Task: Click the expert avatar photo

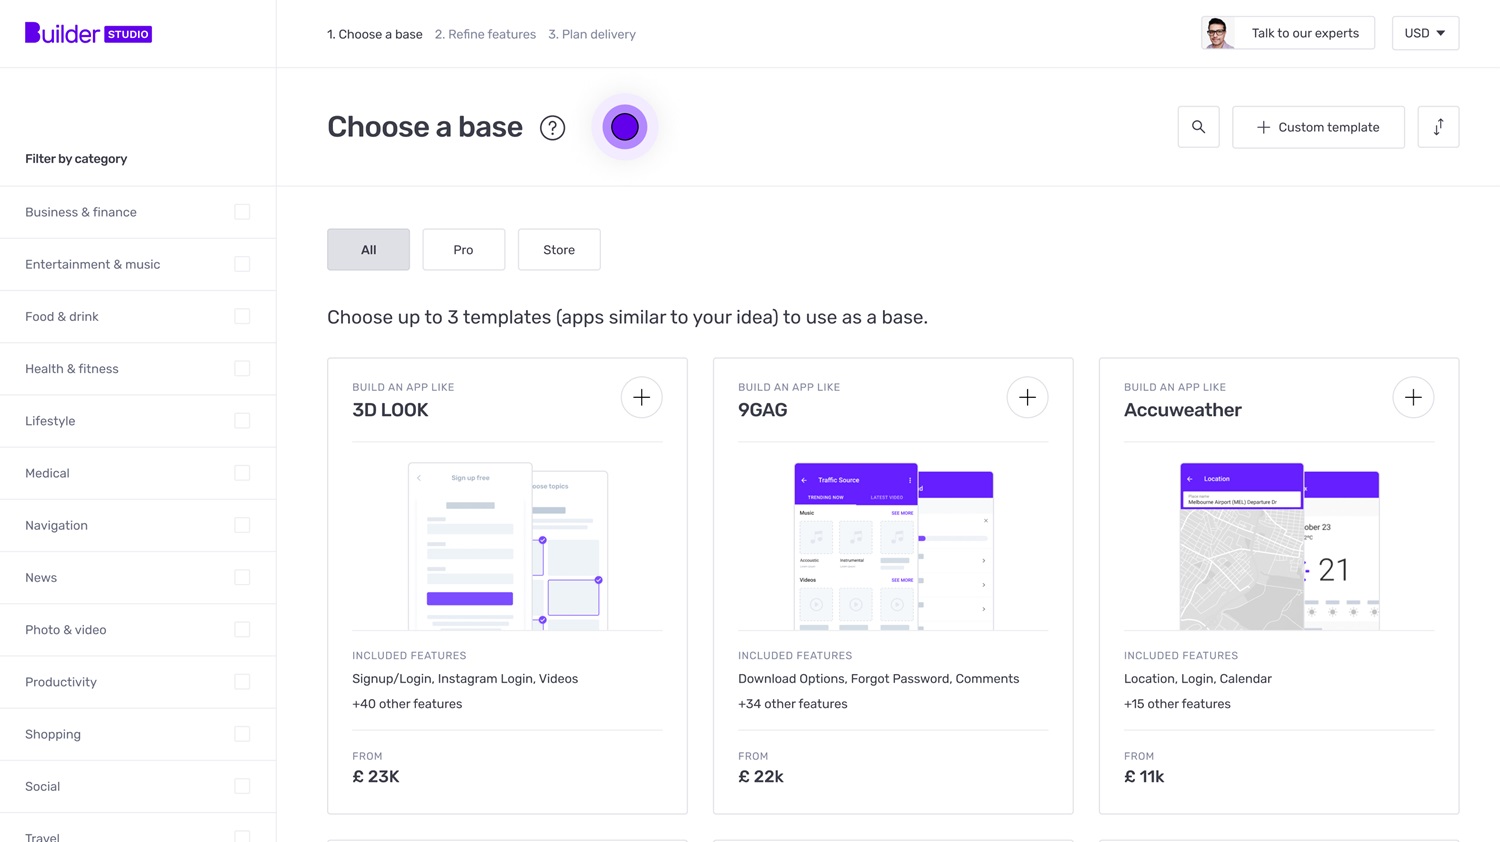Action: (1217, 33)
